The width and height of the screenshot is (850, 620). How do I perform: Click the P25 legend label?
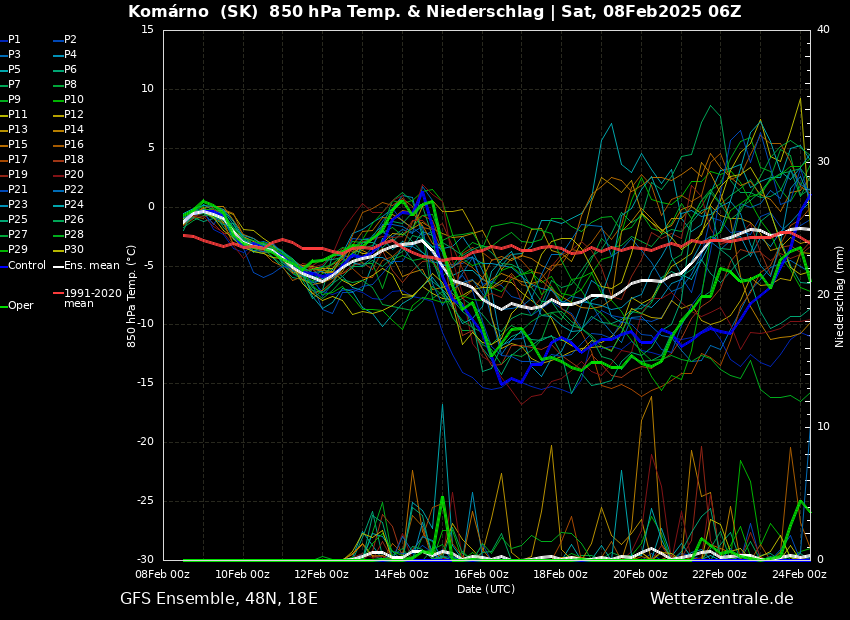(18, 220)
